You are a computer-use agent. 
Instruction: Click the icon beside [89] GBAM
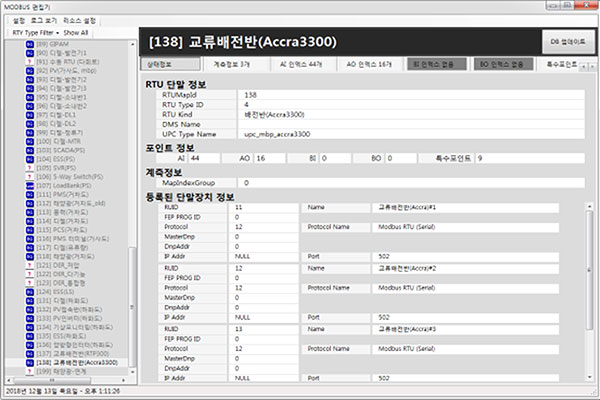click(29, 46)
